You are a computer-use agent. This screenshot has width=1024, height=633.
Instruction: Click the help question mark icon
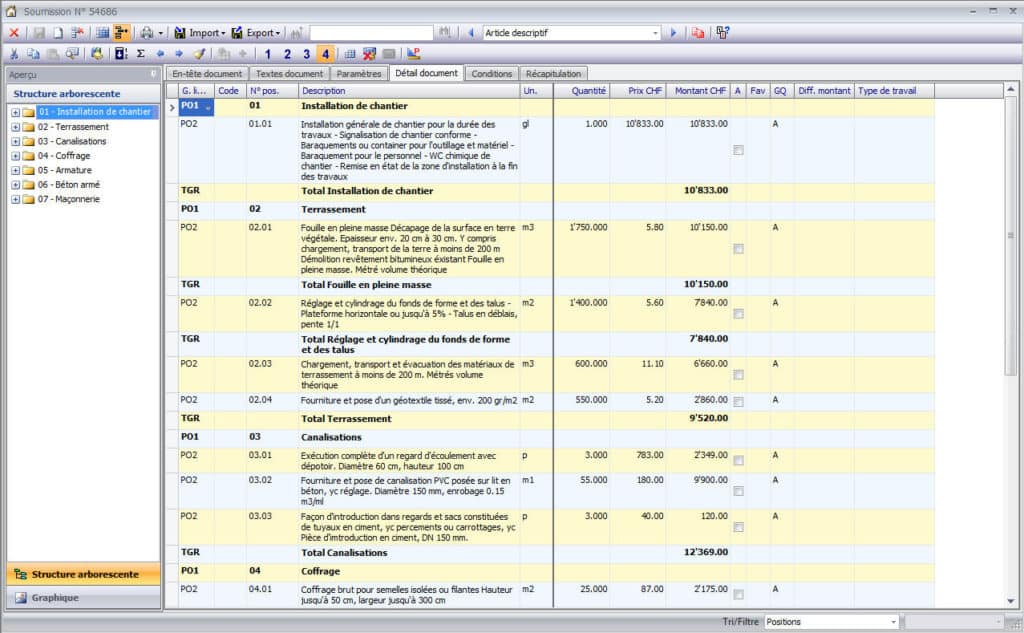point(722,33)
